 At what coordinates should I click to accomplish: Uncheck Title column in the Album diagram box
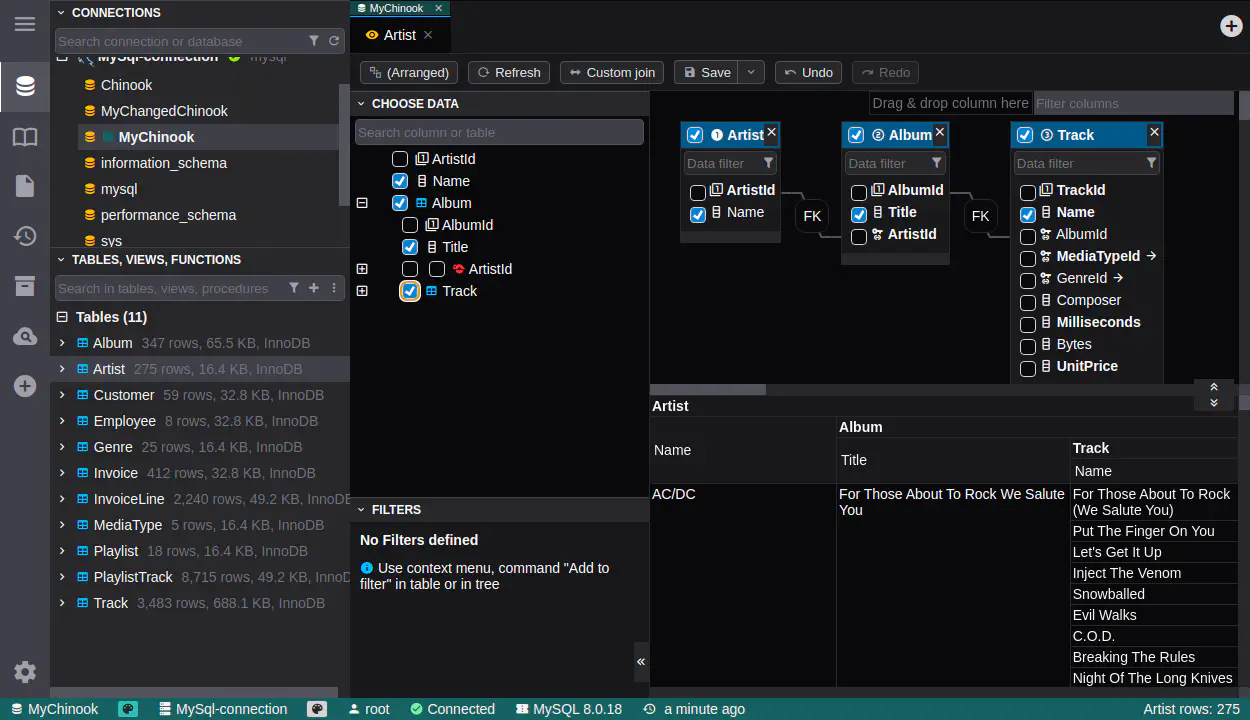click(859, 214)
